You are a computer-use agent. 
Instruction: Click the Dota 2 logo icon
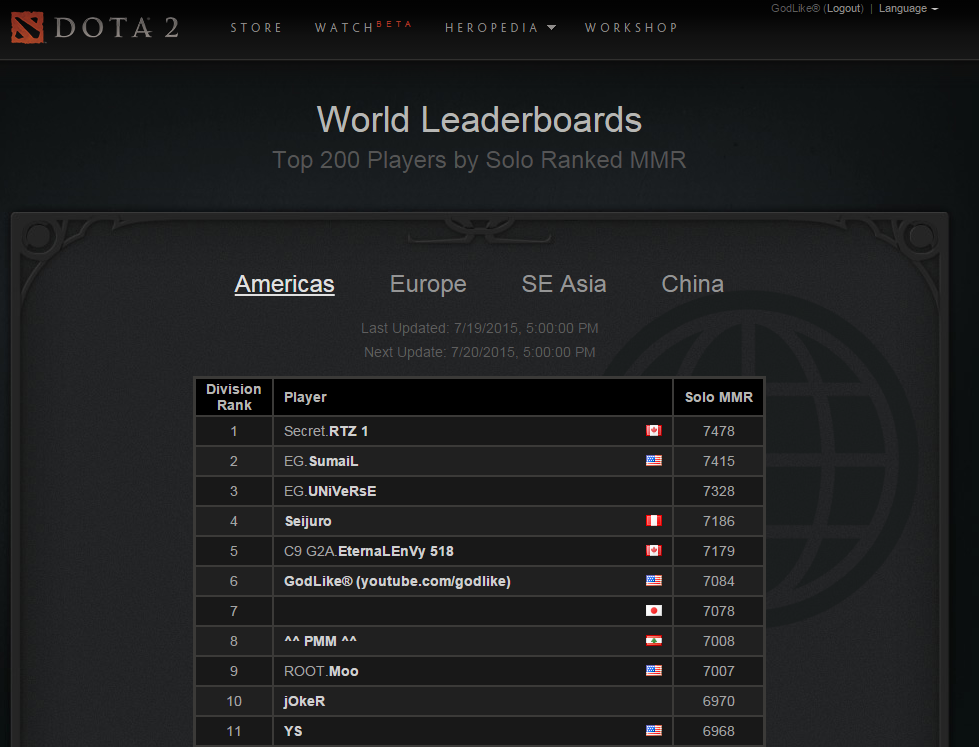tap(27, 27)
